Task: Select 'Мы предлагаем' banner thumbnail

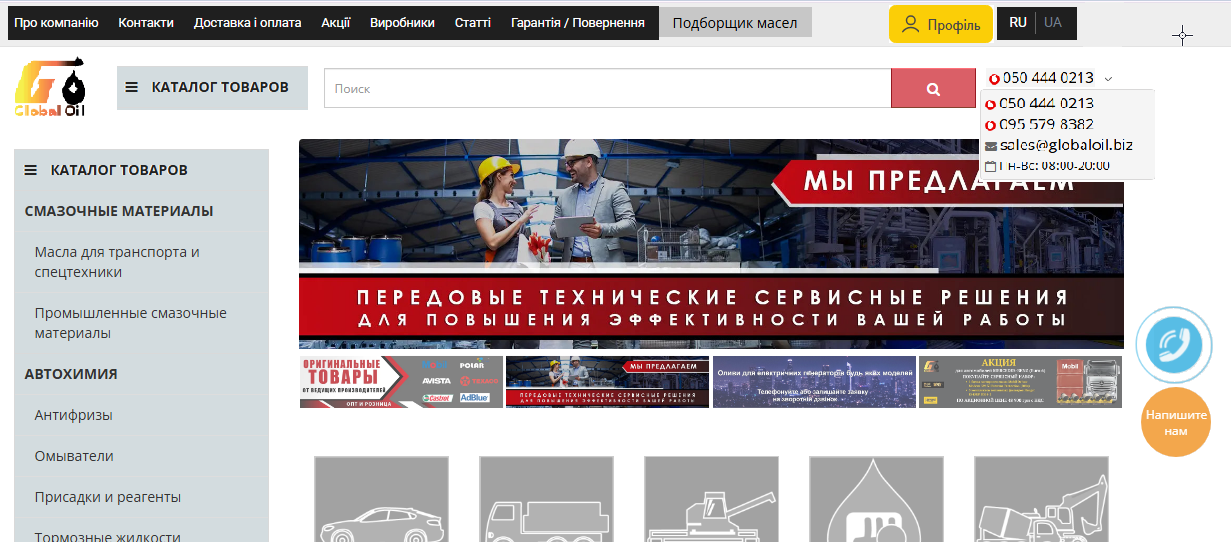Action: 607,382
